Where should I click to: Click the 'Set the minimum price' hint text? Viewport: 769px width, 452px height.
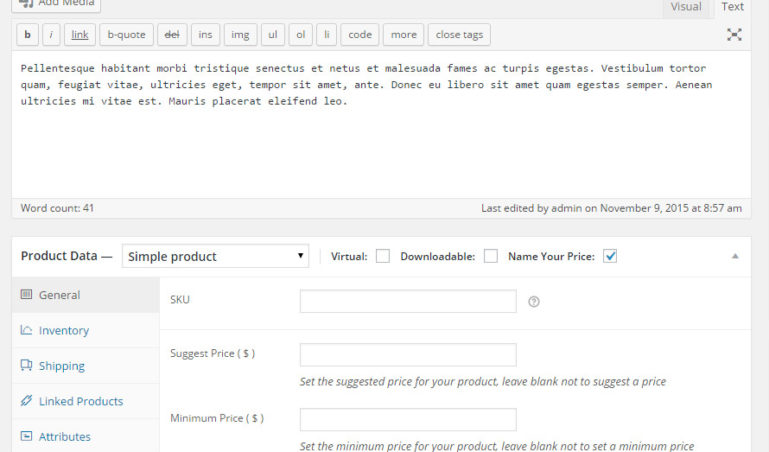coord(497,446)
